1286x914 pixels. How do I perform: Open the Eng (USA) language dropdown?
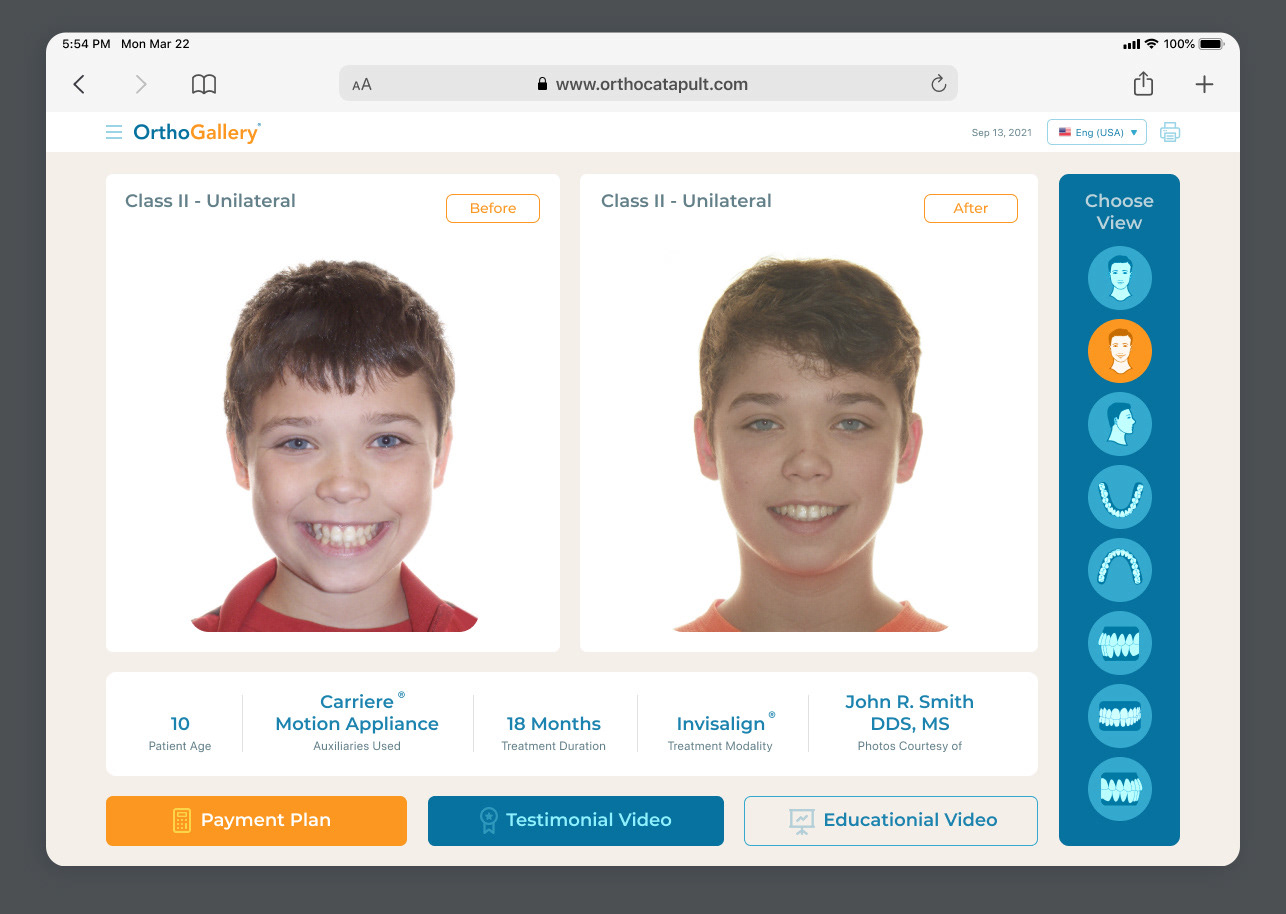(x=1097, y=132)
